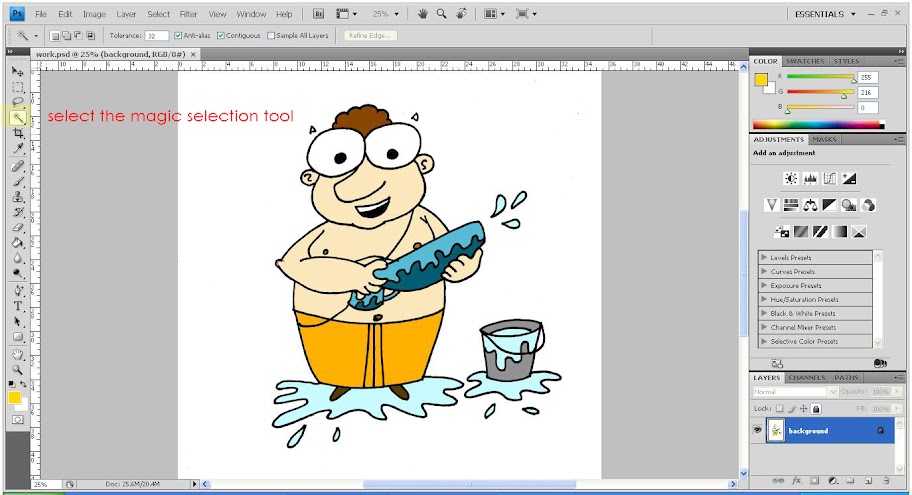The width and height of the screenshot is (912, 495).
Task: Select the Paint Bucket tool
Action: click(x=17, y=242)
